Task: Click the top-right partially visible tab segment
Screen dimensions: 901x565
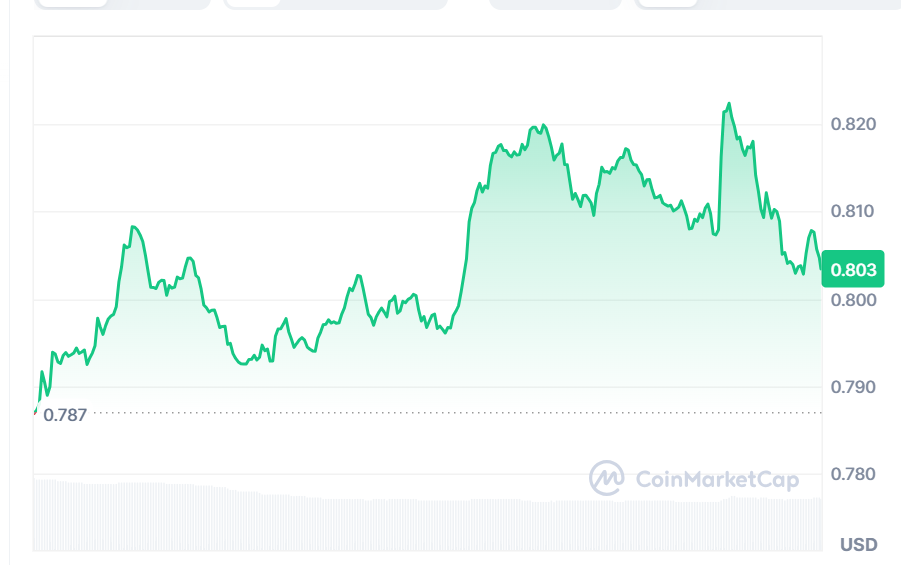Action: pyautogui.click(x=667, y=3)
